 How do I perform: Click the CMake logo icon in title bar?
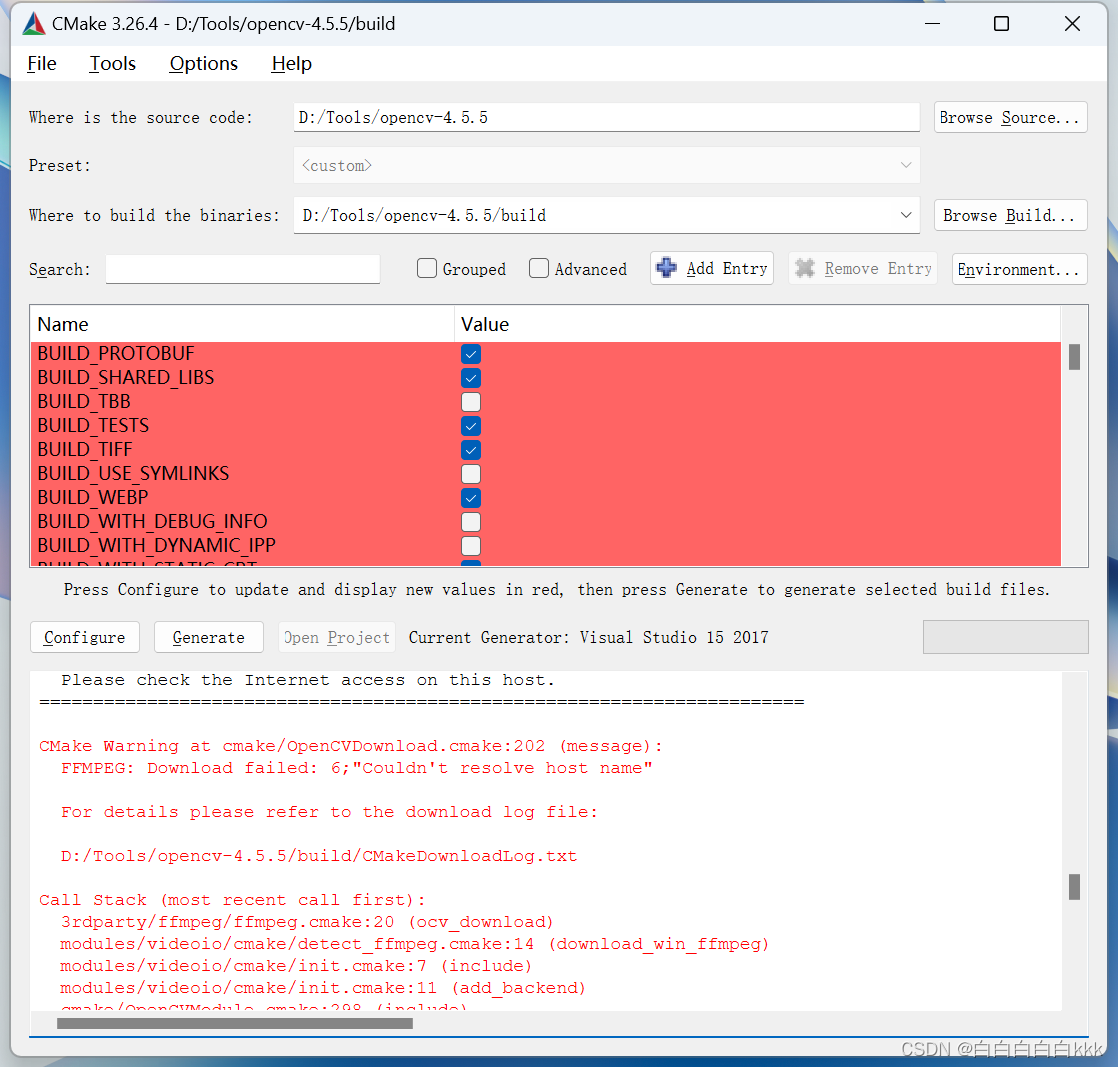34,24
